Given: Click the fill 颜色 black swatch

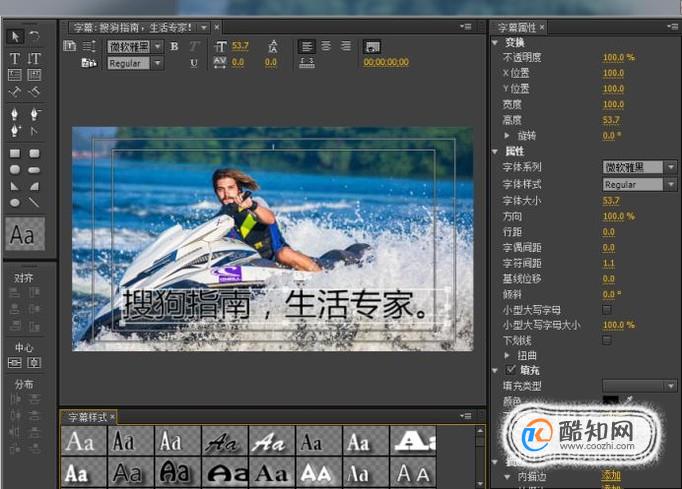Looking at the screenshot, I should [x=611, y=399].
